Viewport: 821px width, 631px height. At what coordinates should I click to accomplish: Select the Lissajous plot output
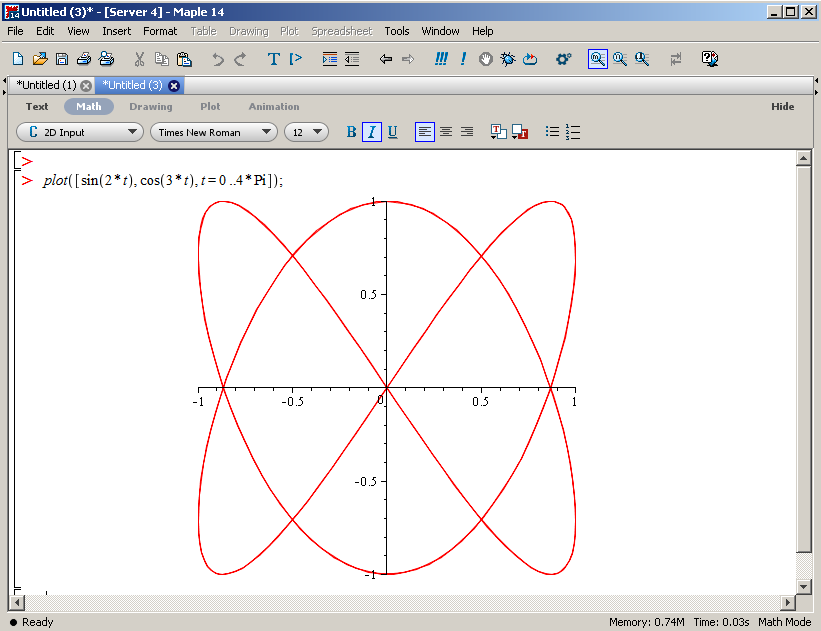click(386, 388)
